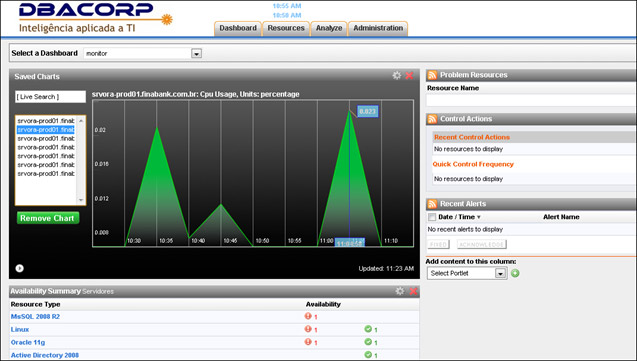Viewport: 637px width, 361px height.
Task: Click the Live Search input field
Action: (x=50, y=97)
